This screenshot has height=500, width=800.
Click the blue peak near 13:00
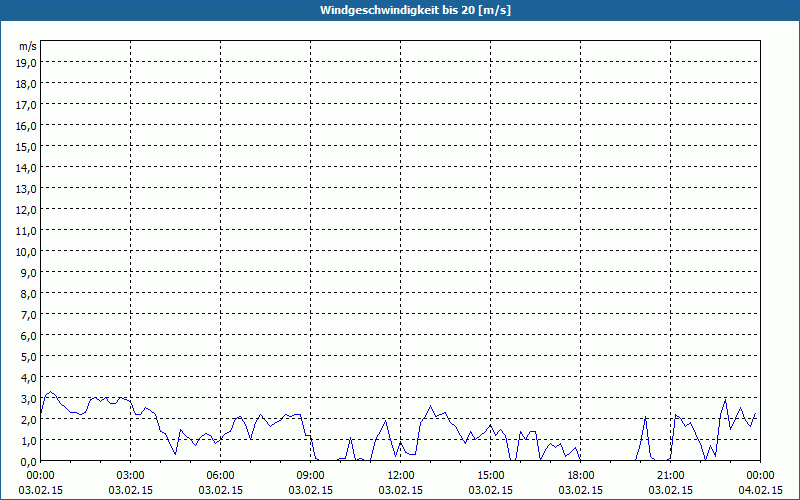[430, 406]
